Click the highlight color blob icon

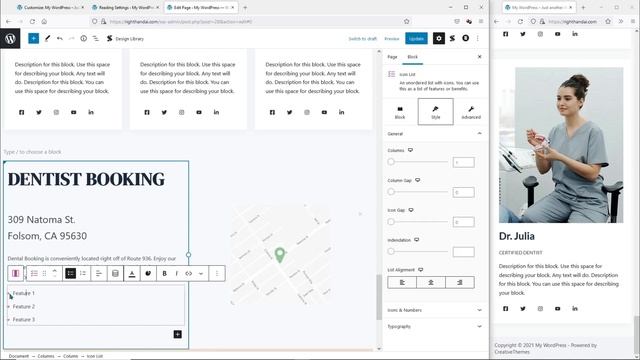[148, 273]
